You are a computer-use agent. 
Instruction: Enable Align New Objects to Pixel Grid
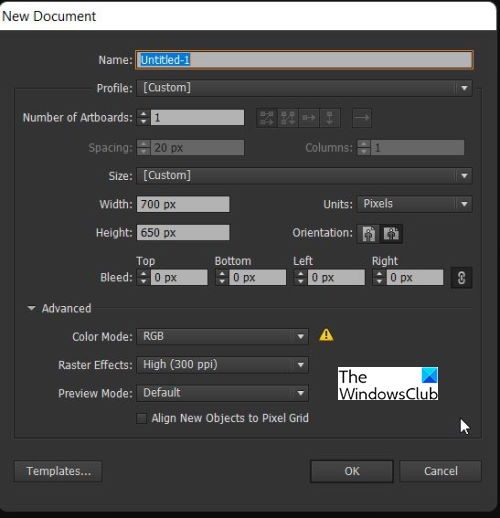(141, 418)
